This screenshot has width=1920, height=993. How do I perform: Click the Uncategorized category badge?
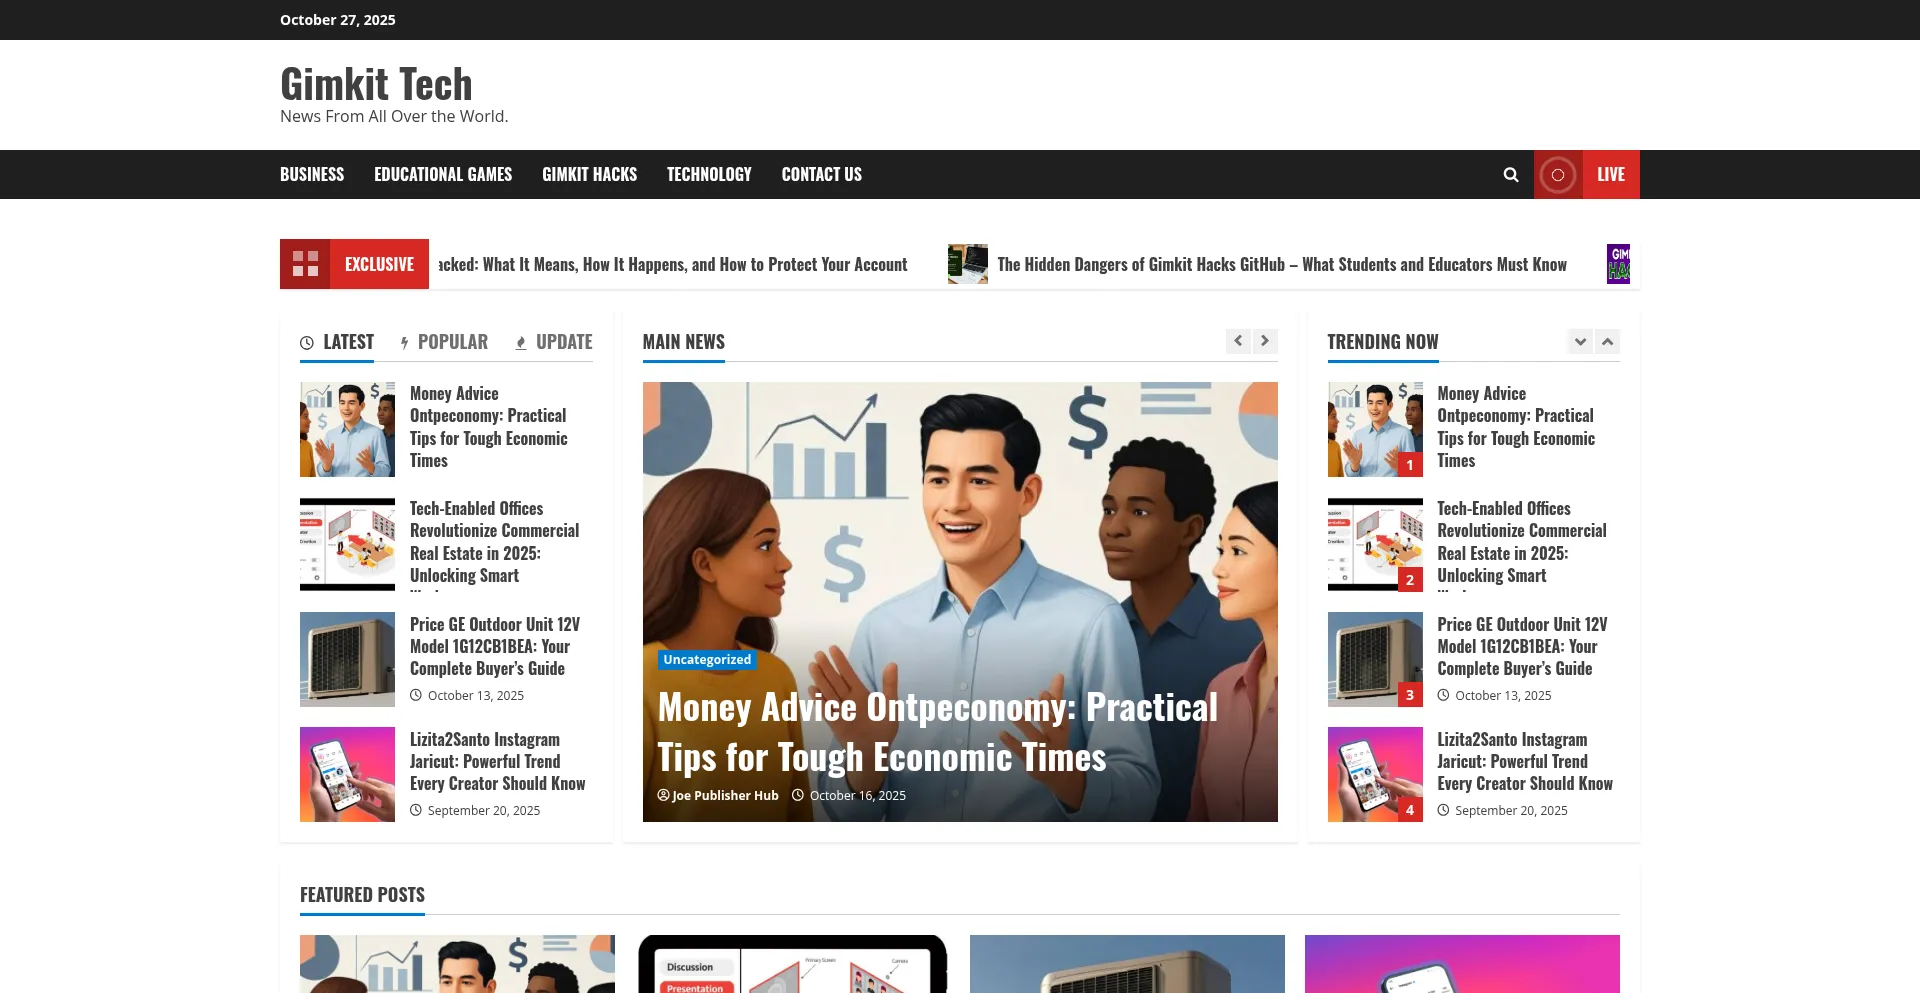707,660
